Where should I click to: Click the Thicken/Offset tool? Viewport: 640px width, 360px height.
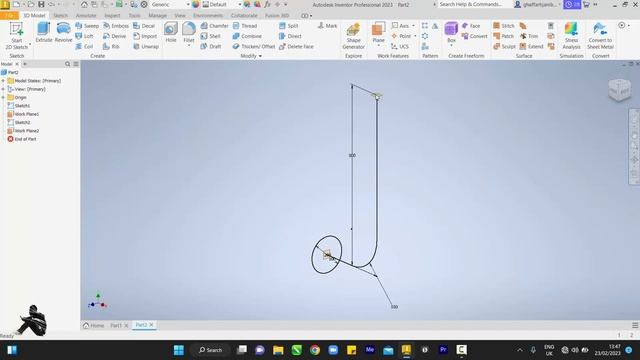(253, 47)
